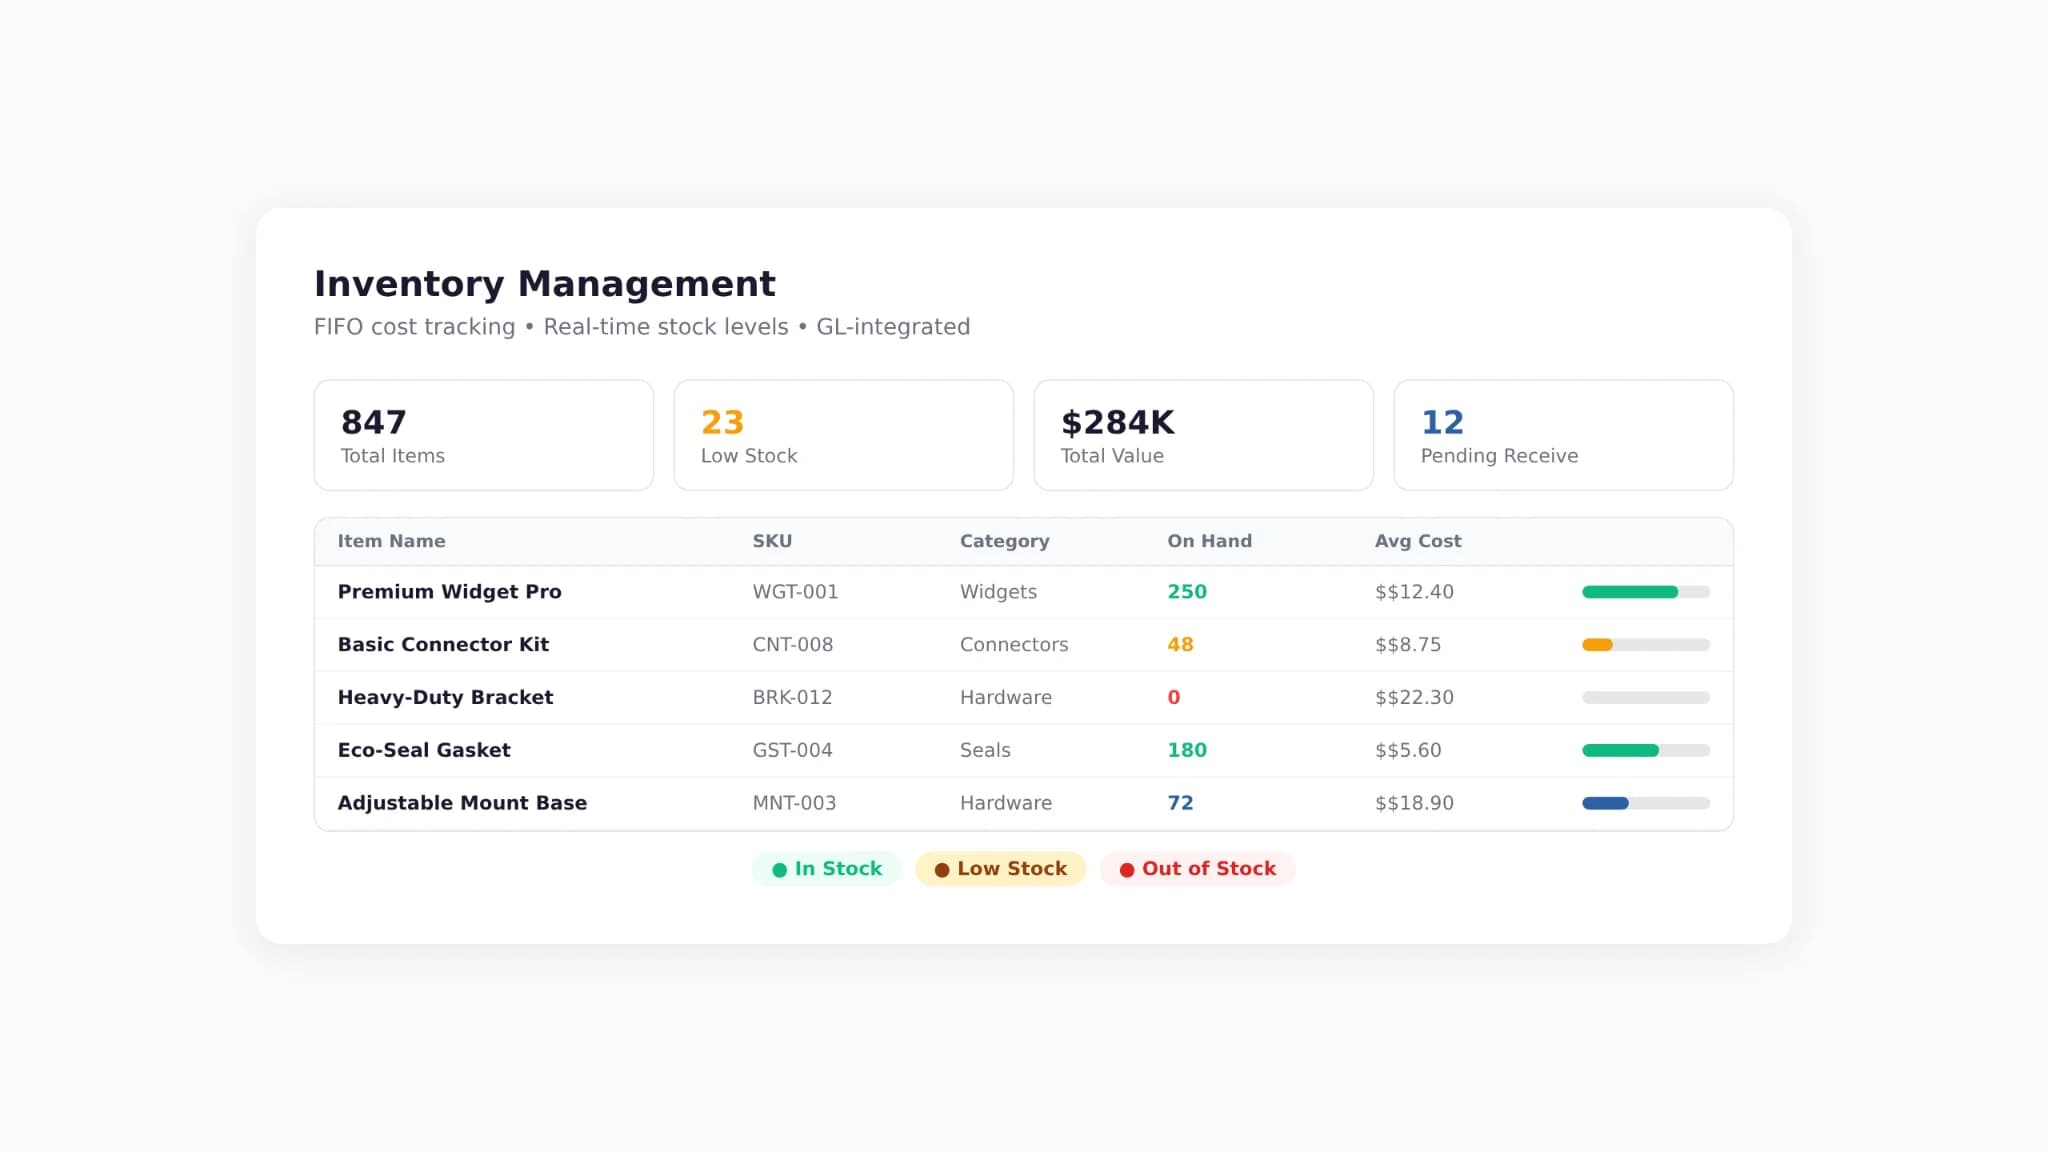
Task: Click the Connectors category cell
Action: point(1014,645)
